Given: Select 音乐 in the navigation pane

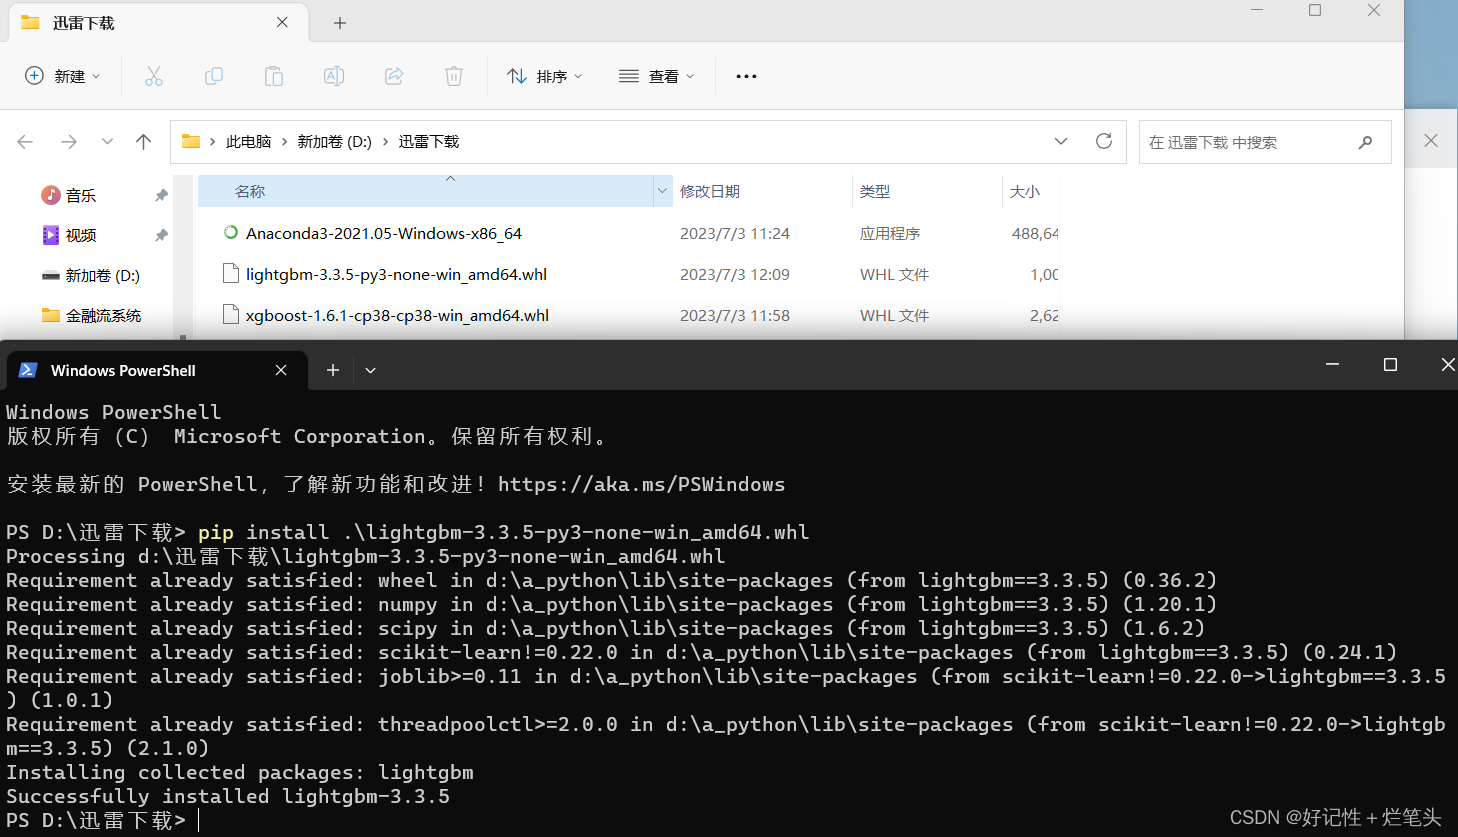Looking at the screenshot, I should point(81,195).
